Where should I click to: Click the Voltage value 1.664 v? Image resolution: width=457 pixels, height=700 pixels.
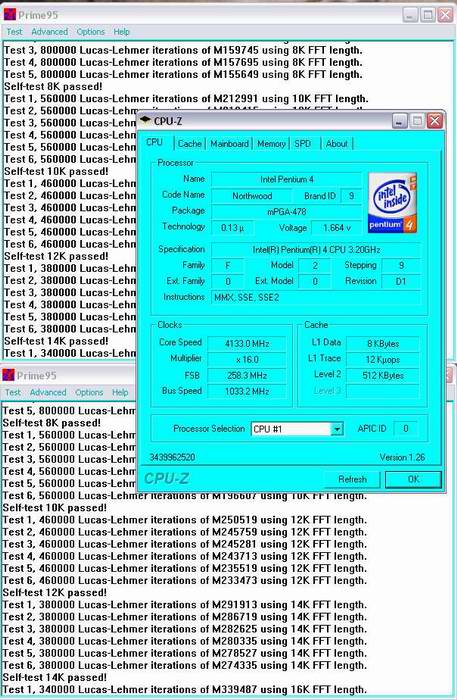coord(337,228)
